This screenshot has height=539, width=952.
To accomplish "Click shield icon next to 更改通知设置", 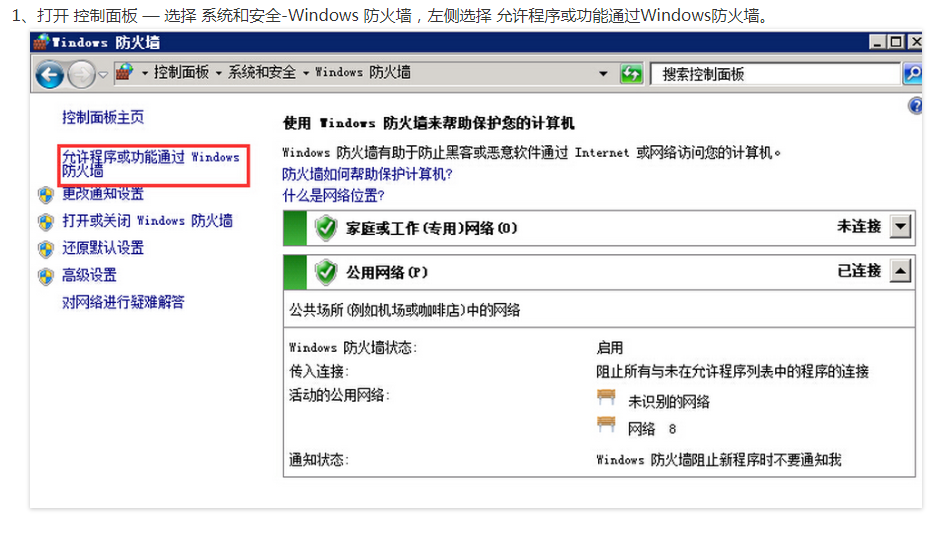I will (x=46, y=195).
